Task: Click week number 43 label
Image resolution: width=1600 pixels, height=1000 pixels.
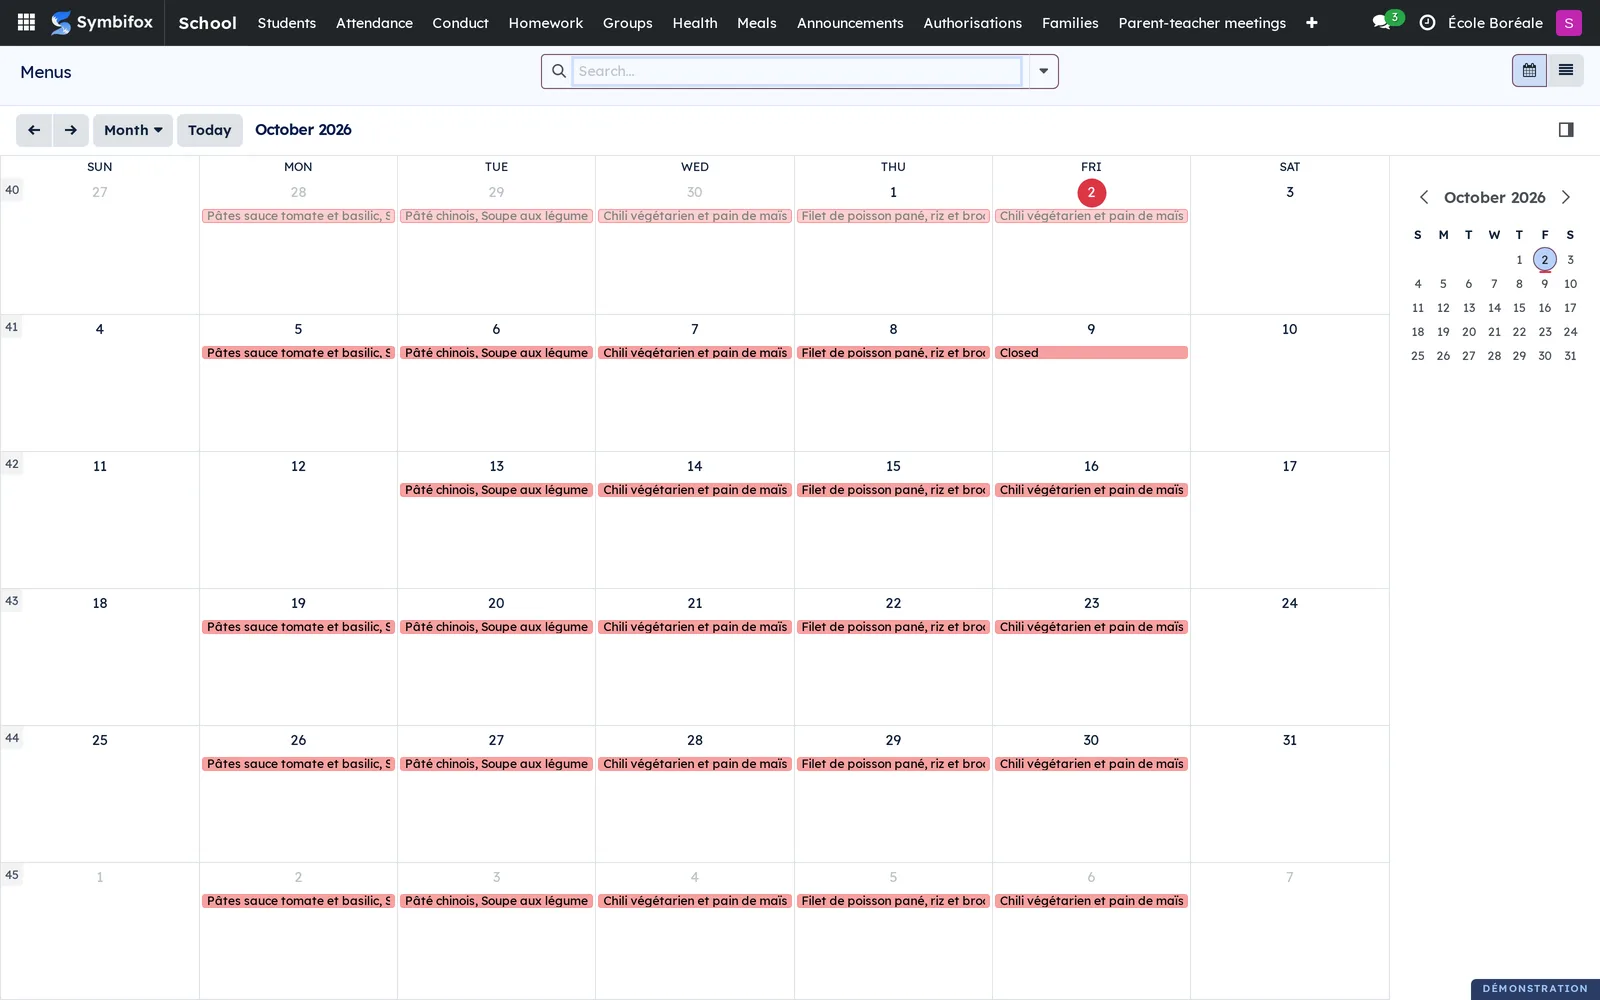Action: coord(12,601)
